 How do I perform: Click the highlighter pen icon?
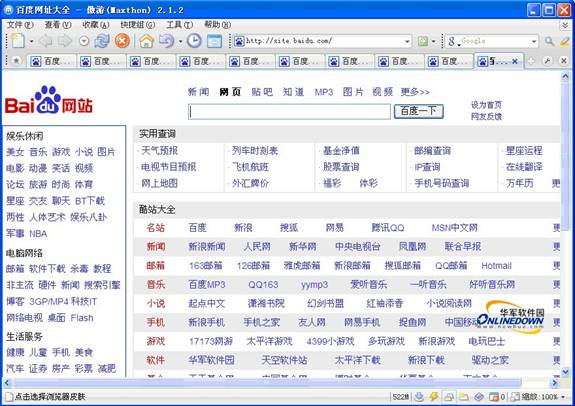coord(565,41)
